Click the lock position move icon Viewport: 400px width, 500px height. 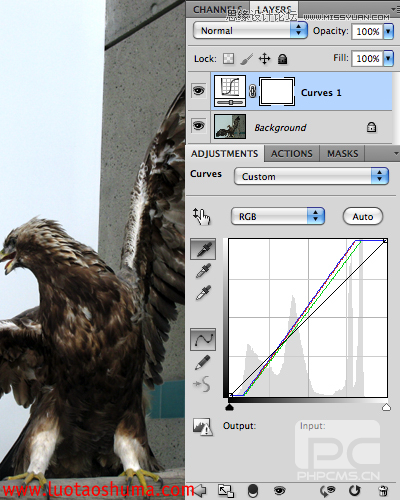265,59
